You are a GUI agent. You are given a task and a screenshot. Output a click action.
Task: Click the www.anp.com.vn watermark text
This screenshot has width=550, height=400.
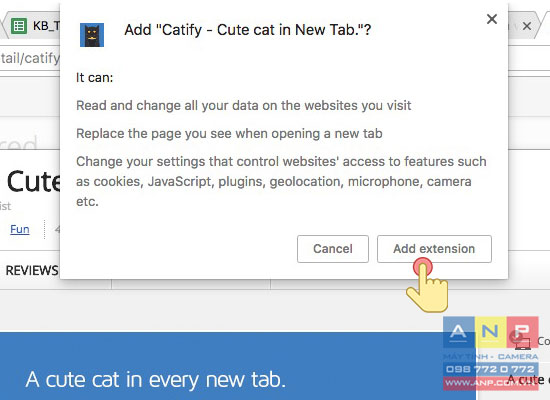tap(490, 383)
